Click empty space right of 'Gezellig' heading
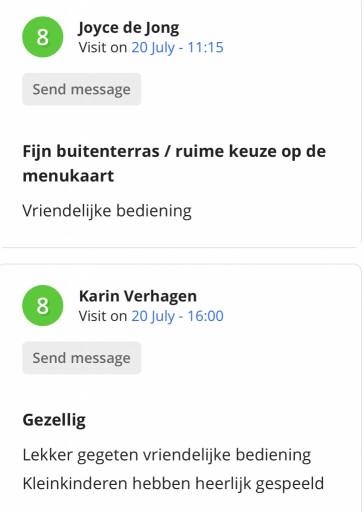The image size is (364, 512). coord(220,420)
